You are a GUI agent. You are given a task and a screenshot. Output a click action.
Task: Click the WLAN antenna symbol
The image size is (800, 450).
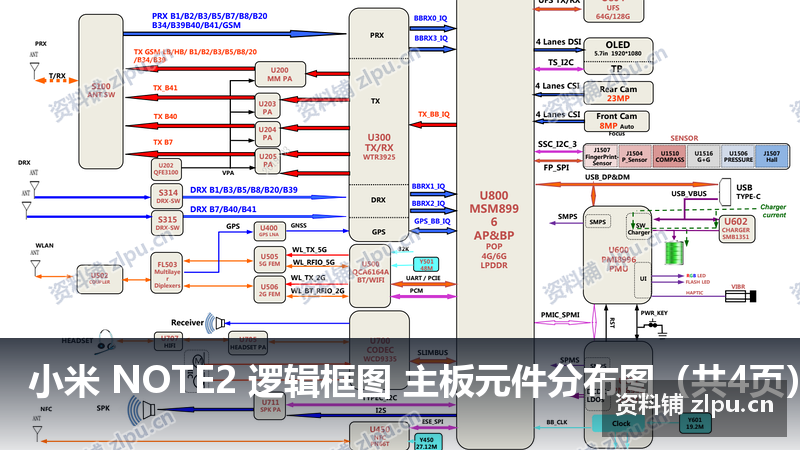click(35, 268)
